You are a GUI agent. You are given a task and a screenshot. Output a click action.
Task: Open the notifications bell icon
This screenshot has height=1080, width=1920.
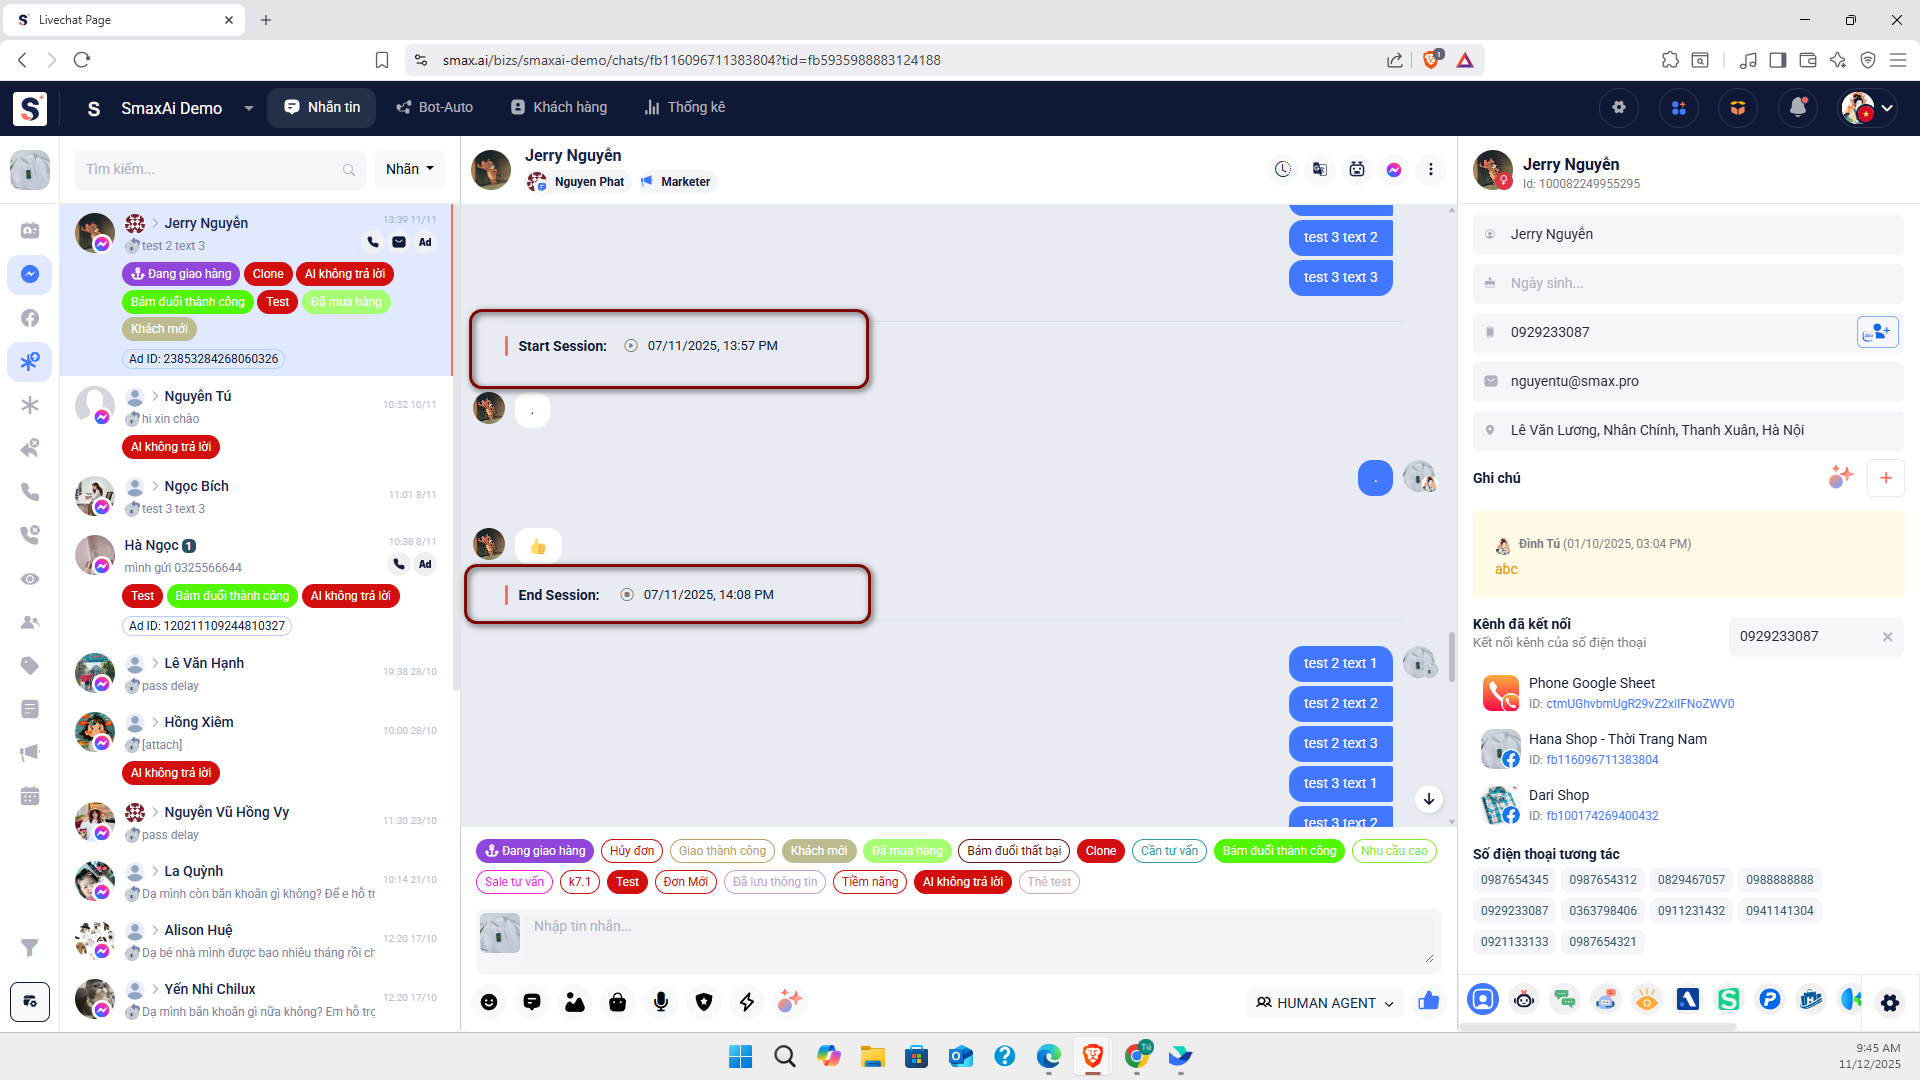click(x=1797, y=108)
